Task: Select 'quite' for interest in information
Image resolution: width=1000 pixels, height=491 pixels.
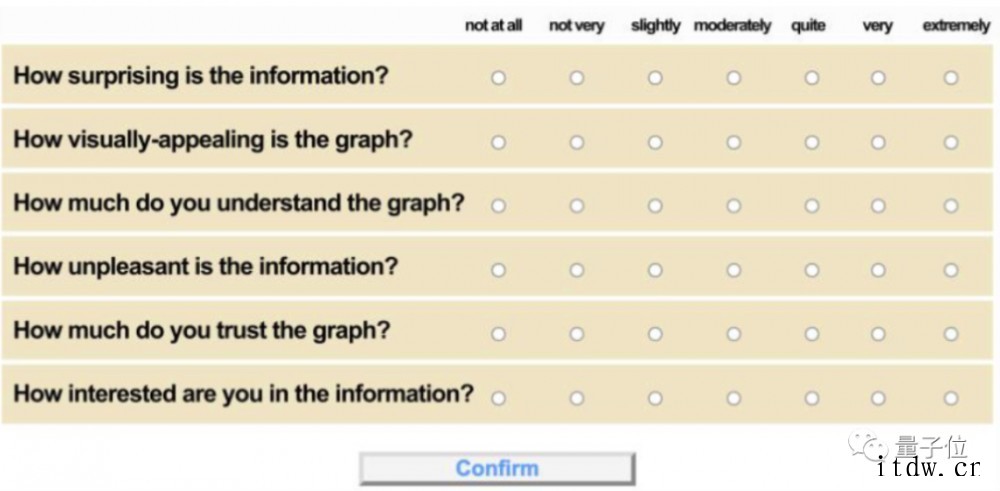Action: tap(811, 399)
